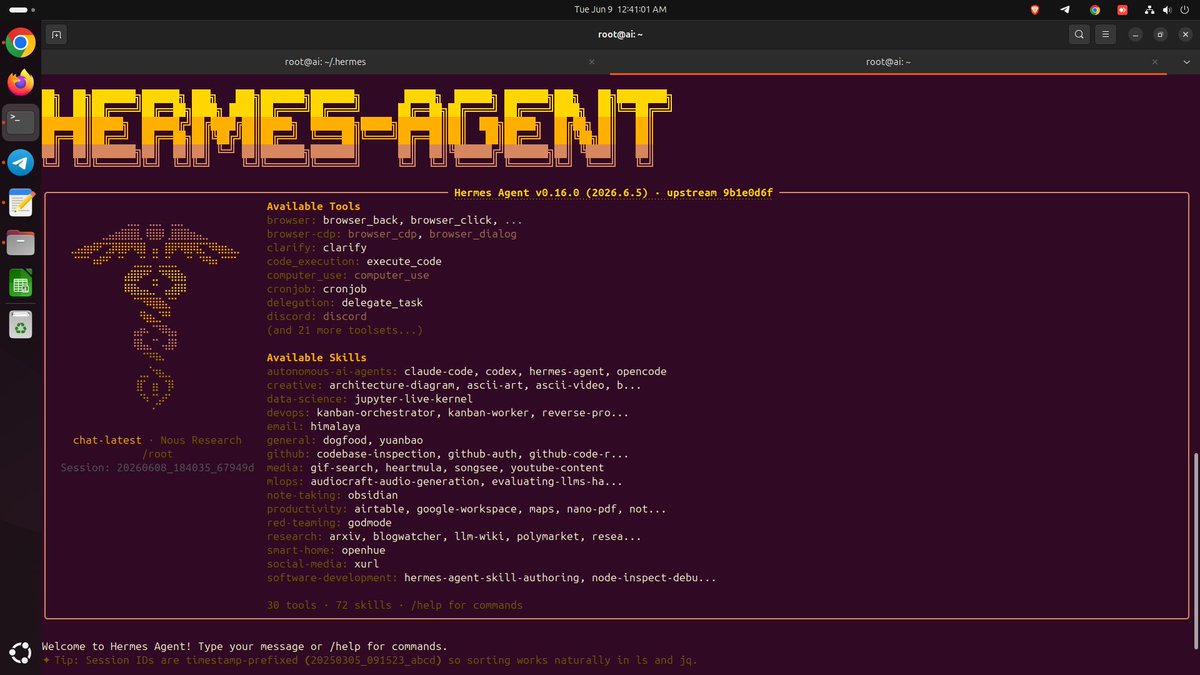1200x675 pixels.
Task: Close the root@ai: ~ terminal tab
Action: pyautogui.click(x=1154, y=62)
